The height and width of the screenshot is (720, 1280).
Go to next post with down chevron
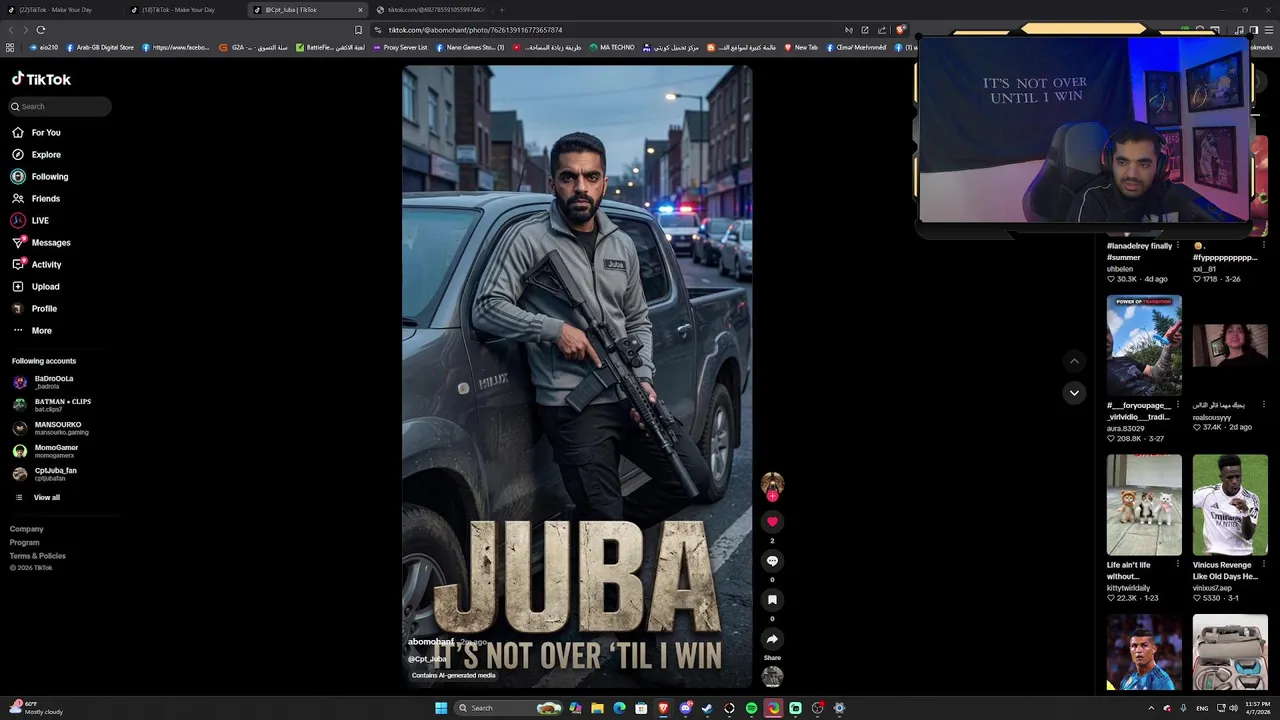click(1074, 392)
